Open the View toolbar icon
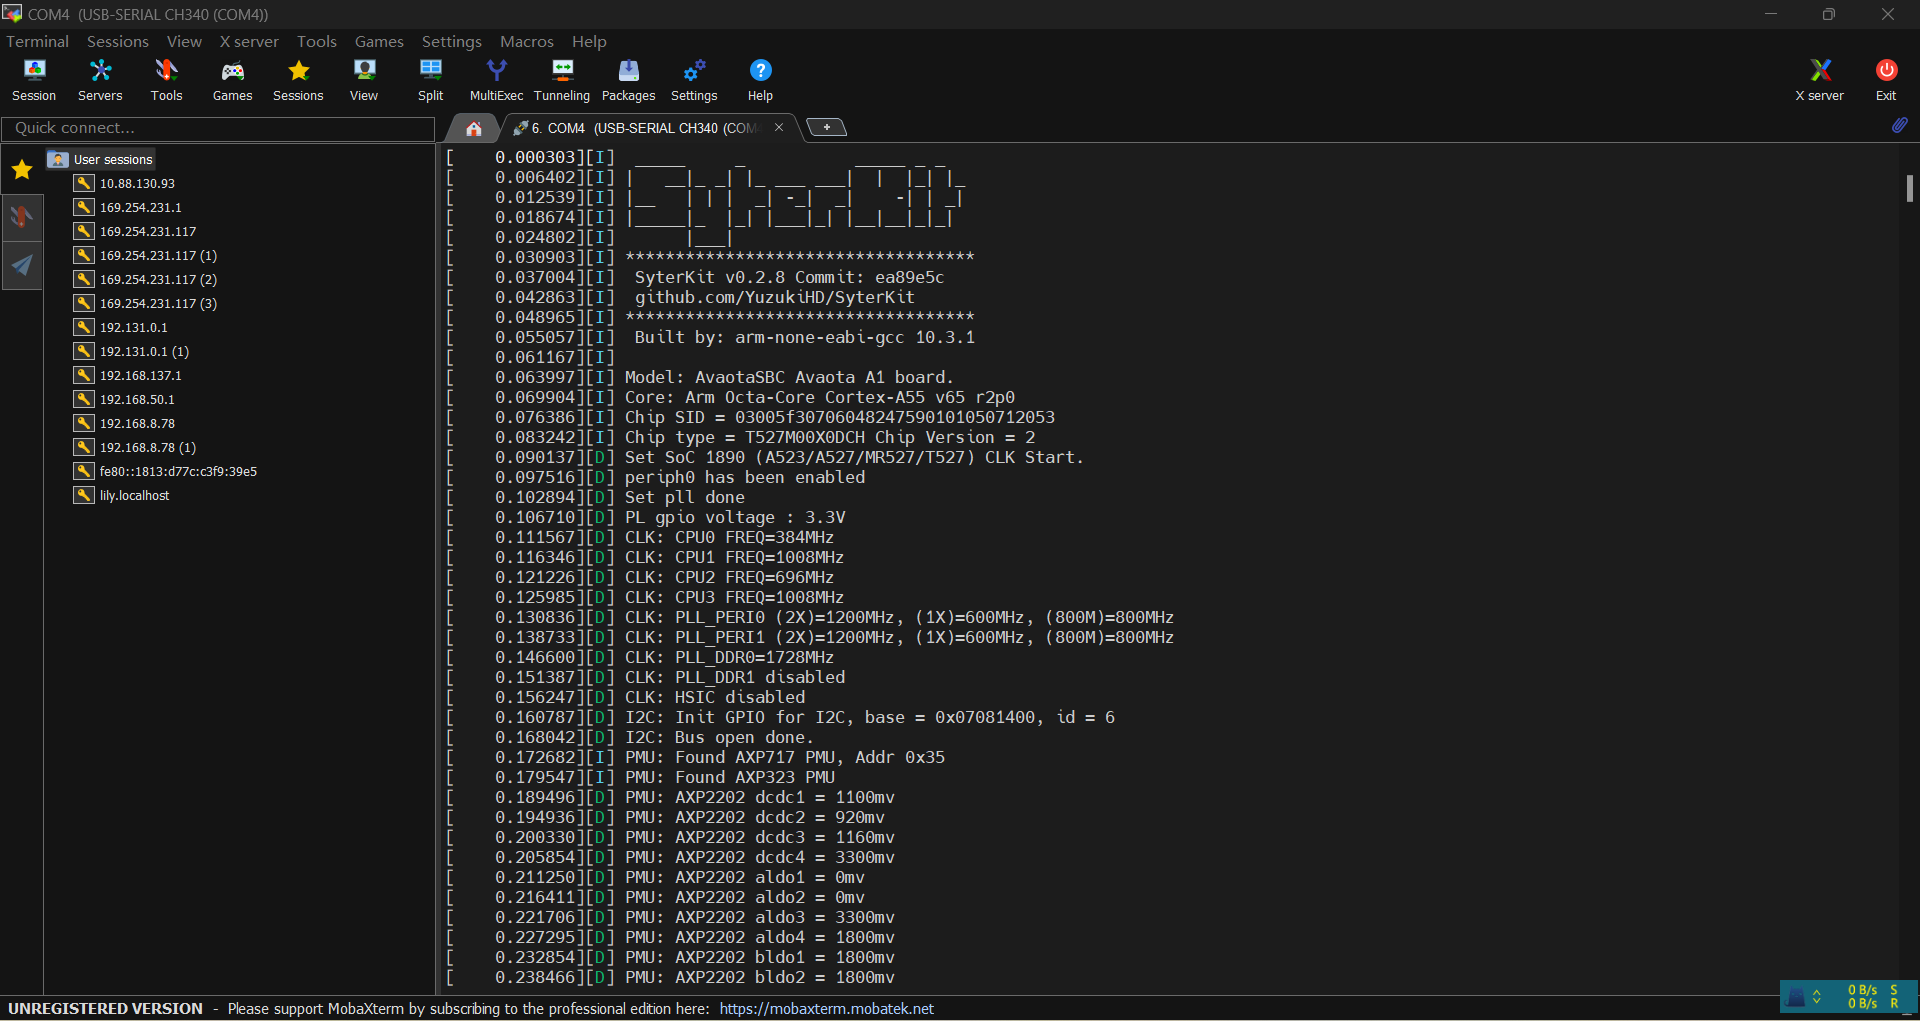The image size is (1920, 1021). 364,80
